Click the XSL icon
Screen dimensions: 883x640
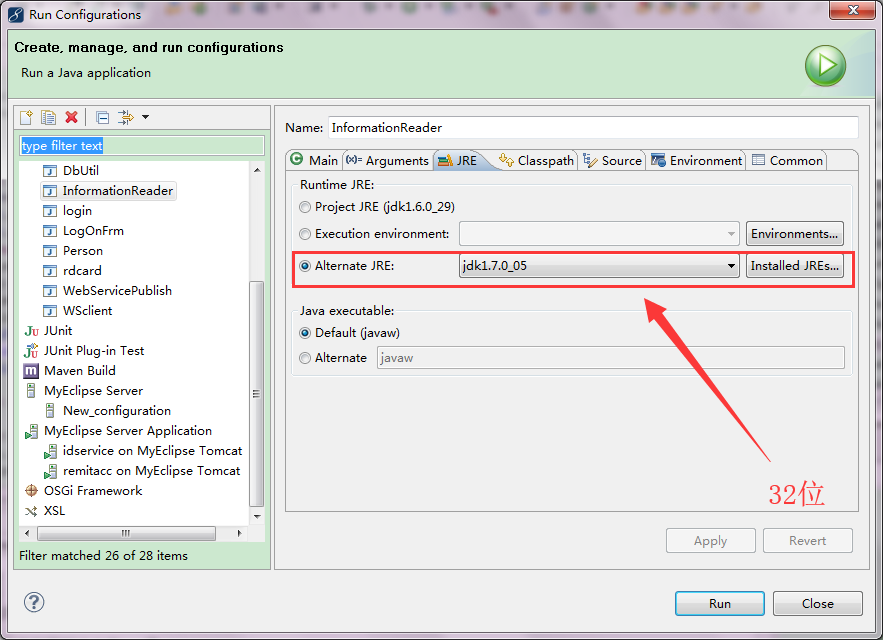31,512
